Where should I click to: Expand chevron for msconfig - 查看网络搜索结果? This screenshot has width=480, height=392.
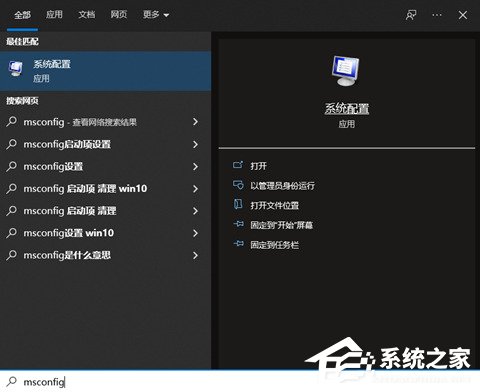point(196,122)
